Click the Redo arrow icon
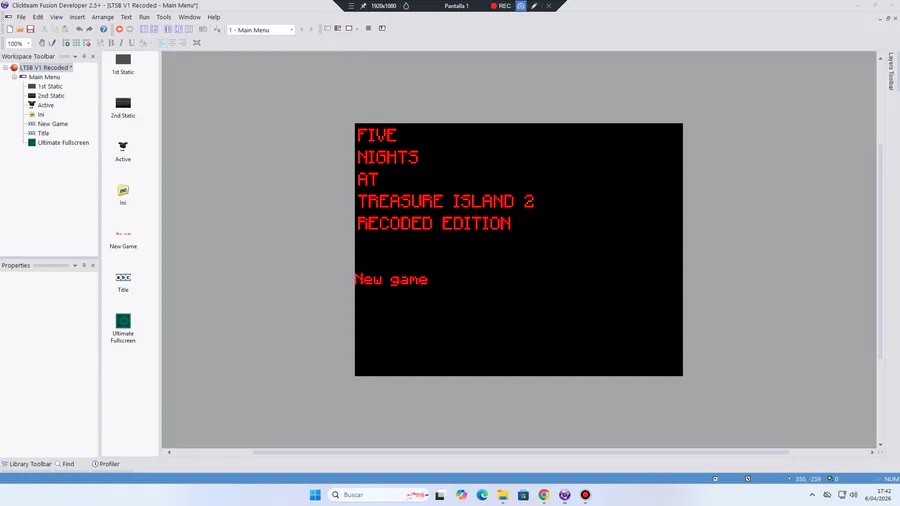 coord(90,29)
